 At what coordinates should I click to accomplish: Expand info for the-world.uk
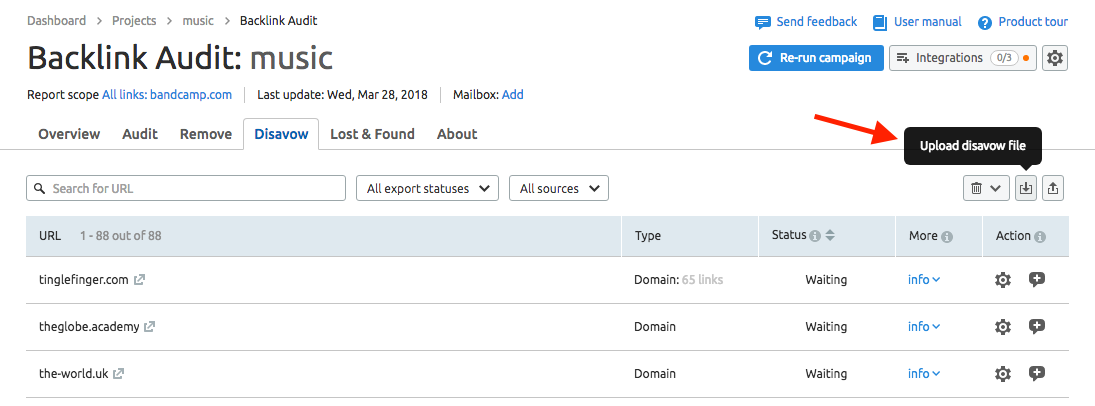click(924, 373)
